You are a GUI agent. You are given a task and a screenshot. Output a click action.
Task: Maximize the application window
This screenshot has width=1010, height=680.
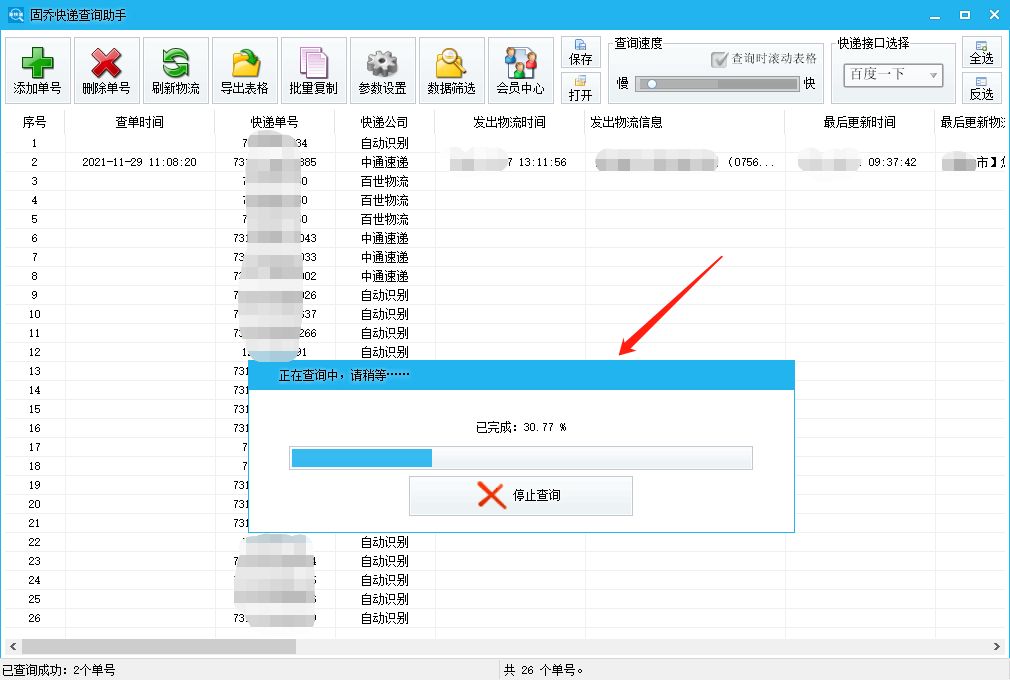tap(965, 15)
